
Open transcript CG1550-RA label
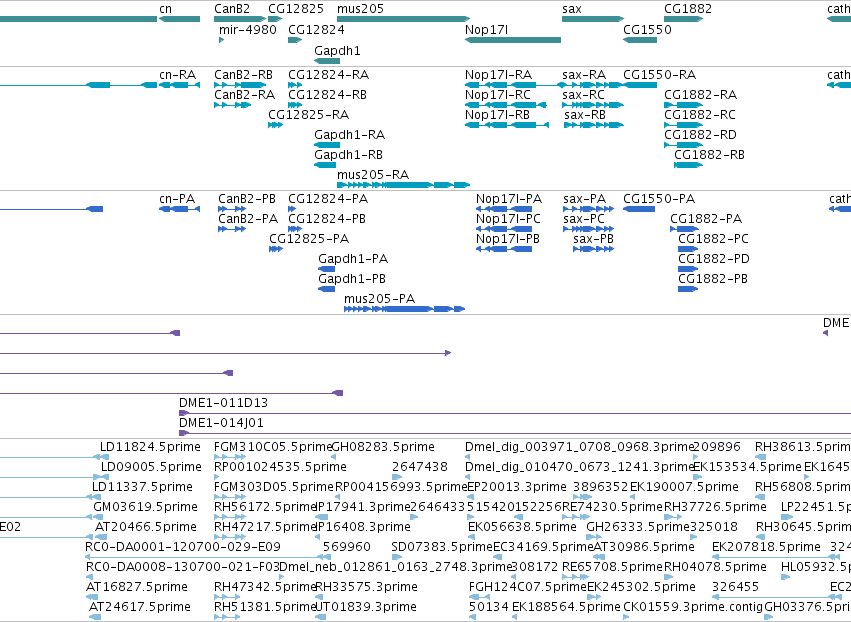659,74
